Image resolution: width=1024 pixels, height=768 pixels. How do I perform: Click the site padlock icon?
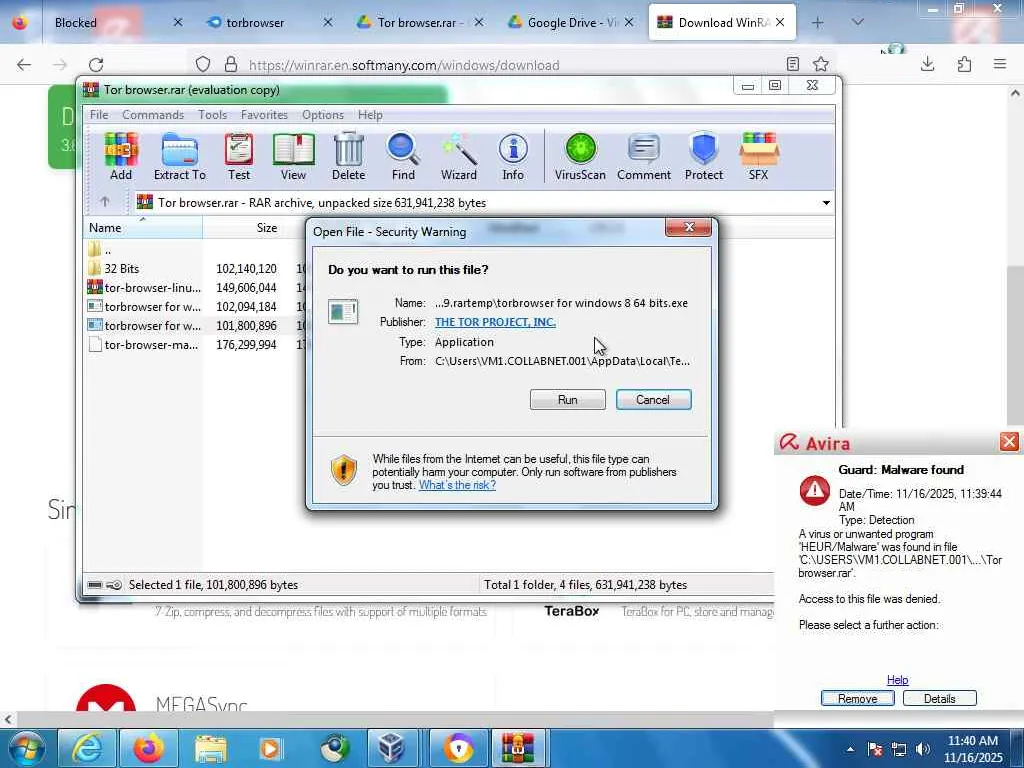(231, 65)
